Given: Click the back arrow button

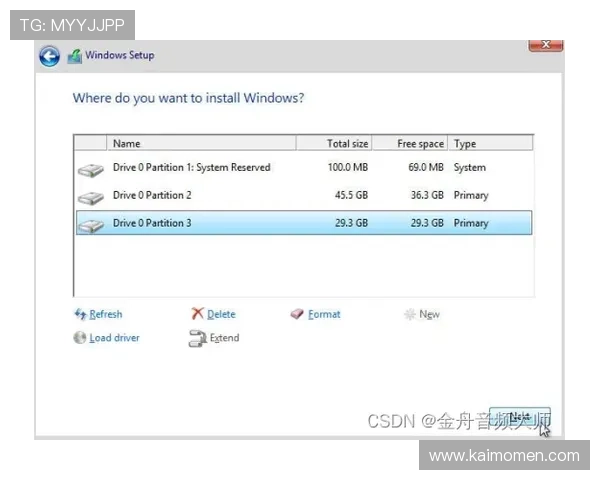Looking at the screenshot, I should pyautogui.click(x=49, y=56).
